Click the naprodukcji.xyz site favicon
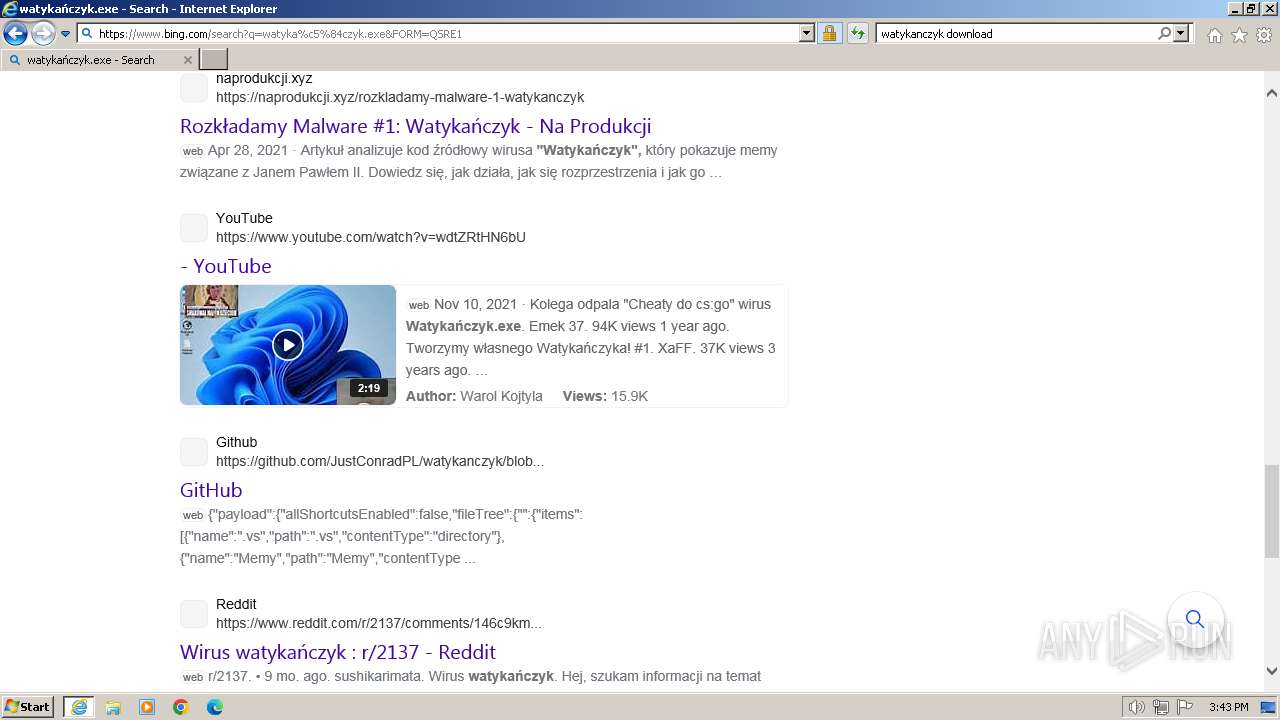1280x720 pixels. point(194,88)
